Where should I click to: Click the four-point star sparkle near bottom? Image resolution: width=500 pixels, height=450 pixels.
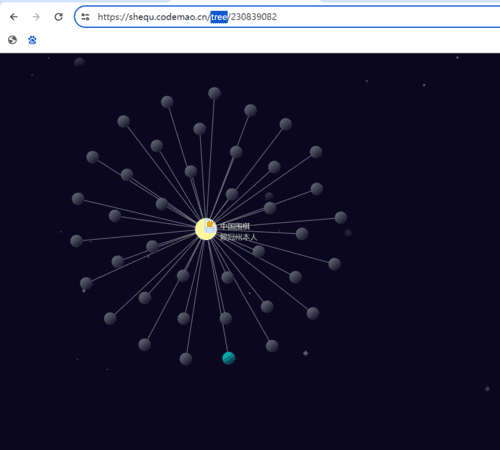point(305,353)
